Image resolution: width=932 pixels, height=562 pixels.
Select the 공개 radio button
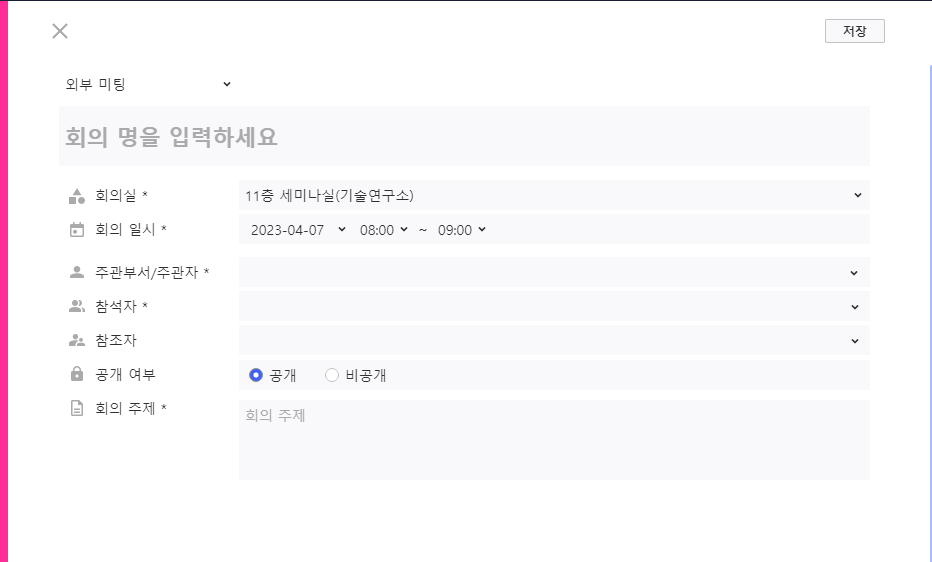coord(256,375)
